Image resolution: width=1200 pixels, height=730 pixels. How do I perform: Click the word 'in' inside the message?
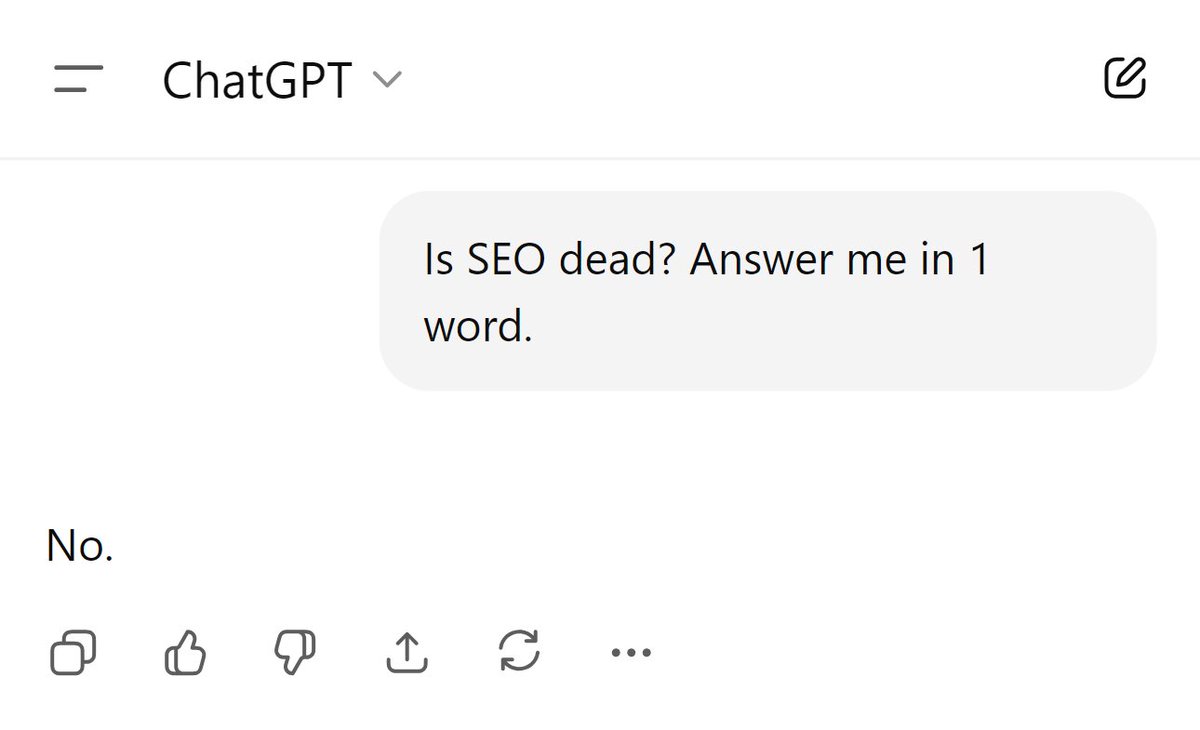935,260
